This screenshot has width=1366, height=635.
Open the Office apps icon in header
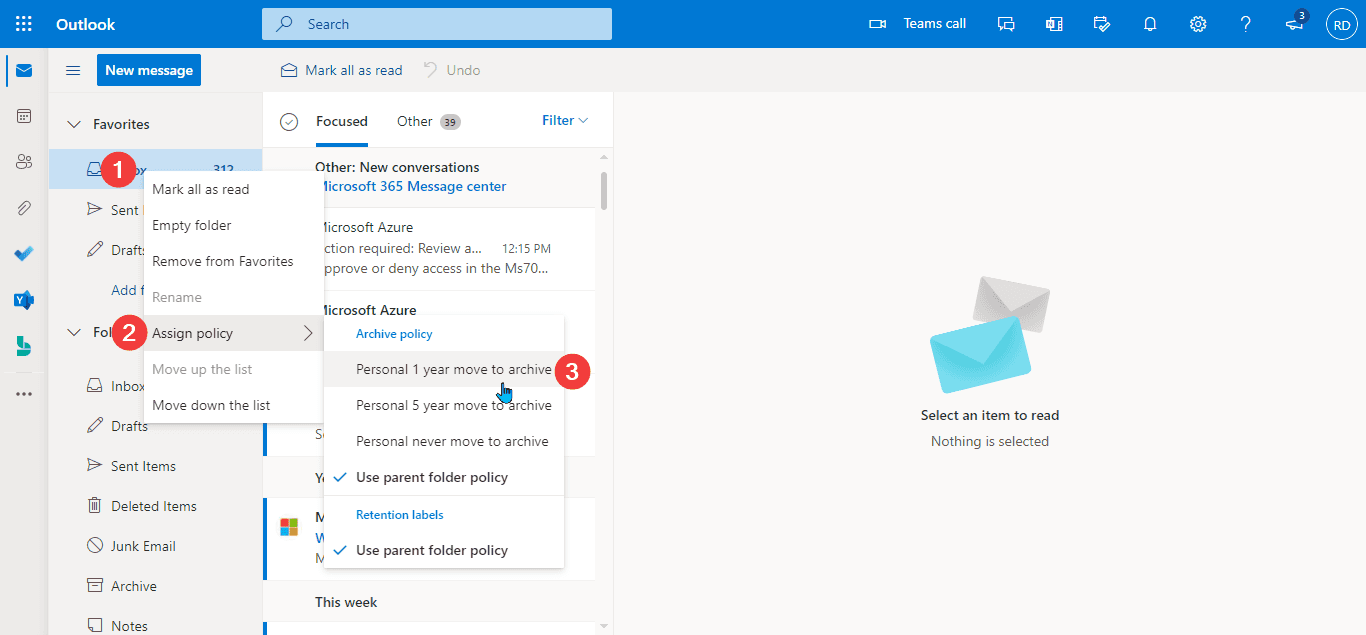(1054, 24)
